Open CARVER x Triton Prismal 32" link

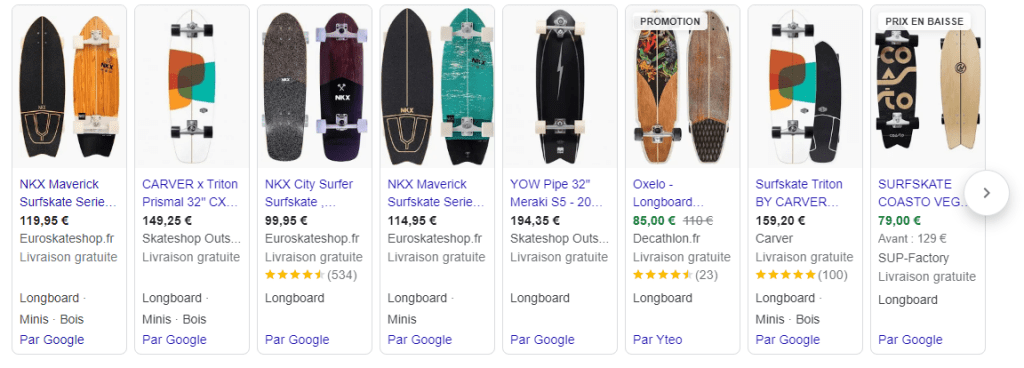coord(191,193)
